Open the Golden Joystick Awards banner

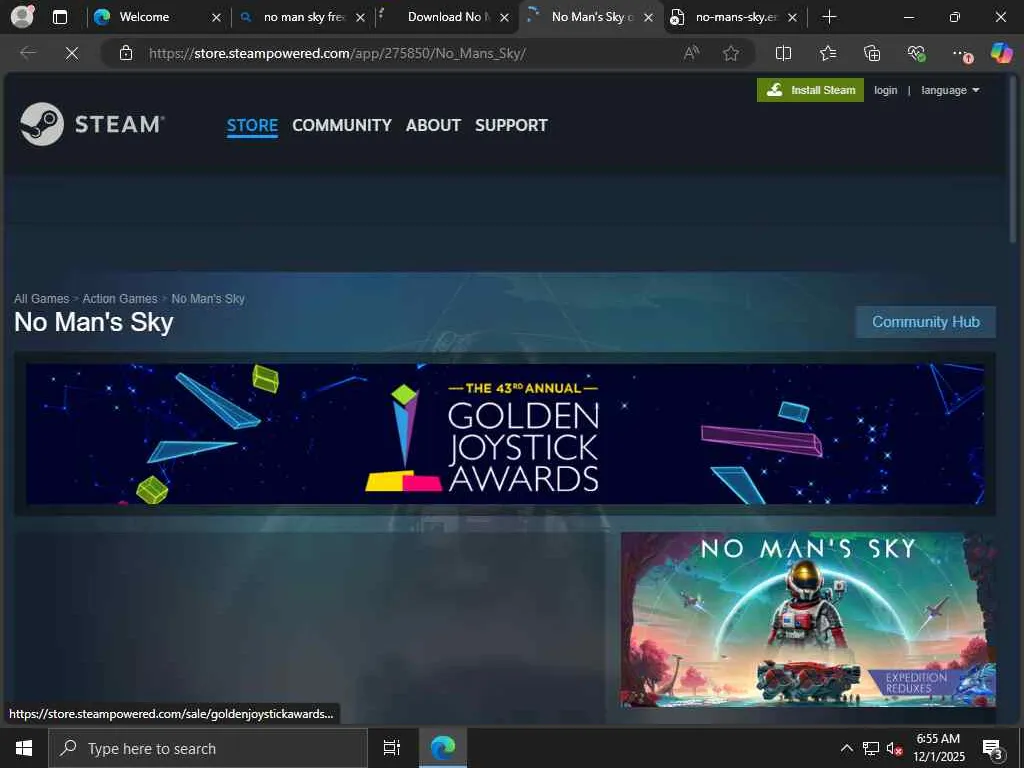pos(505,434)
